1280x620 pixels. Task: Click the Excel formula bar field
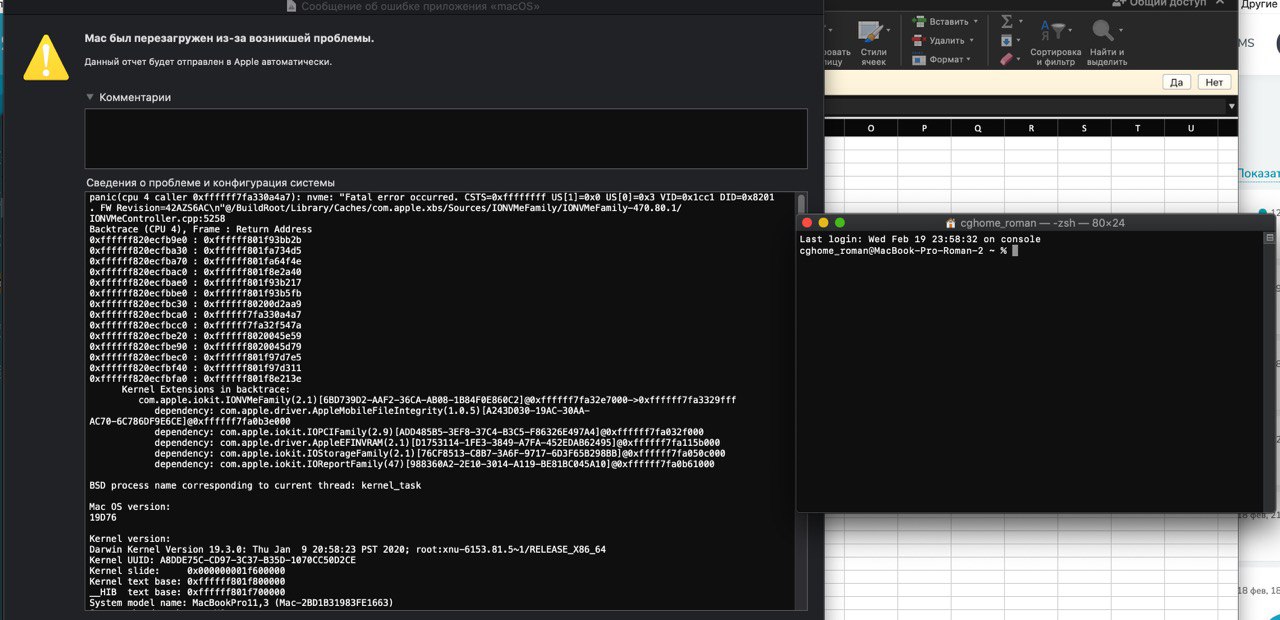[1025, 106]
